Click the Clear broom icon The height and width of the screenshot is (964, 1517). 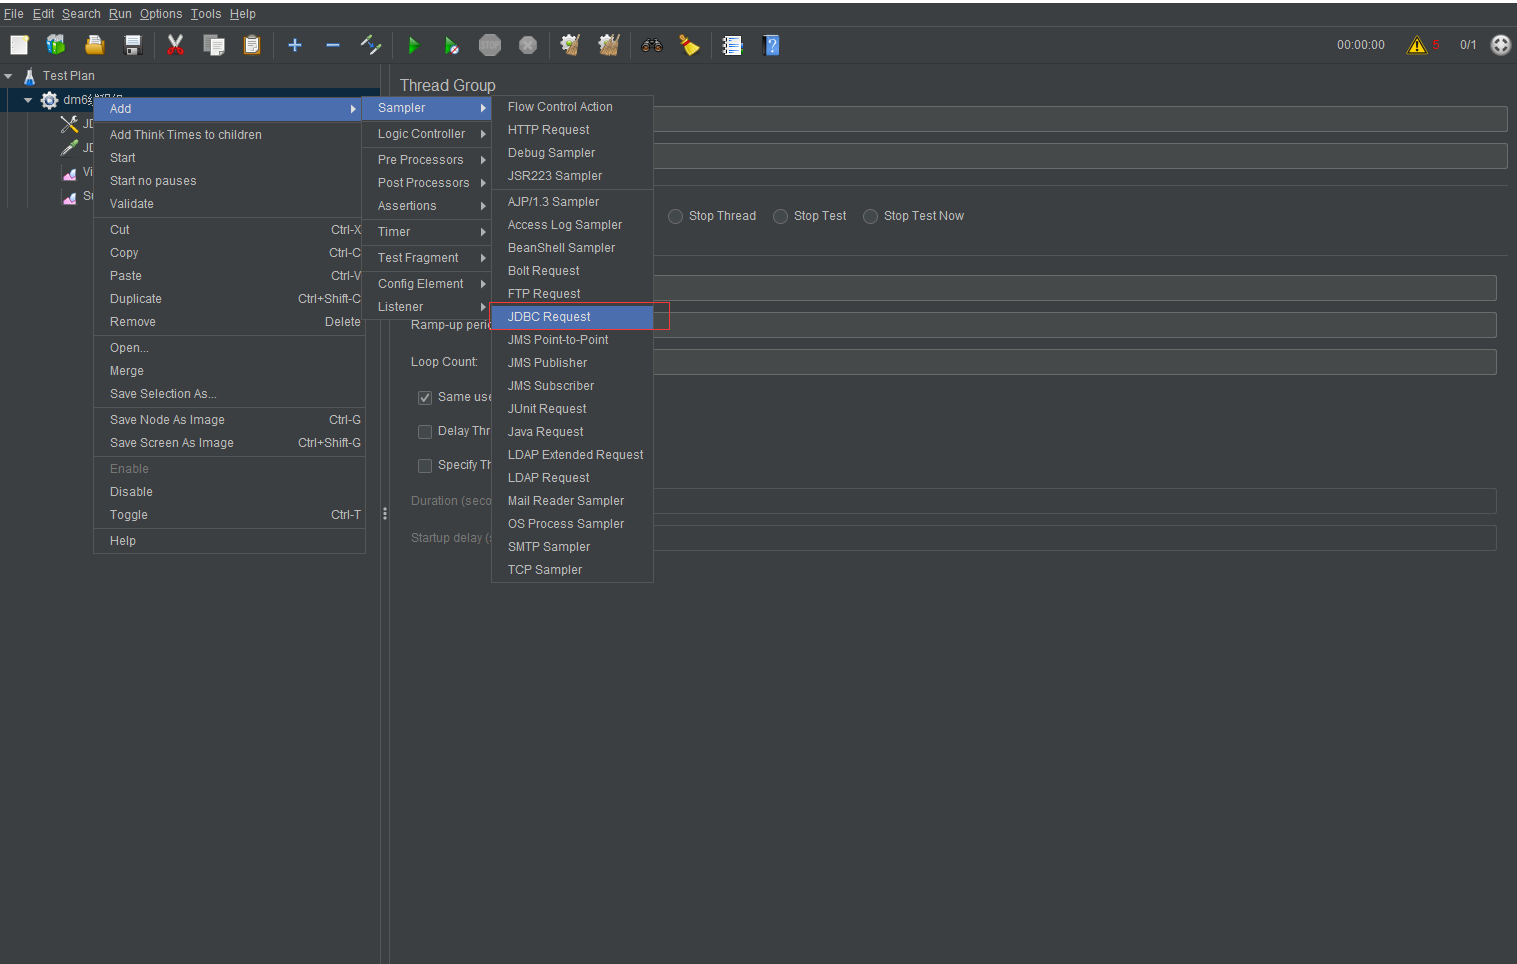pos(570,45)
